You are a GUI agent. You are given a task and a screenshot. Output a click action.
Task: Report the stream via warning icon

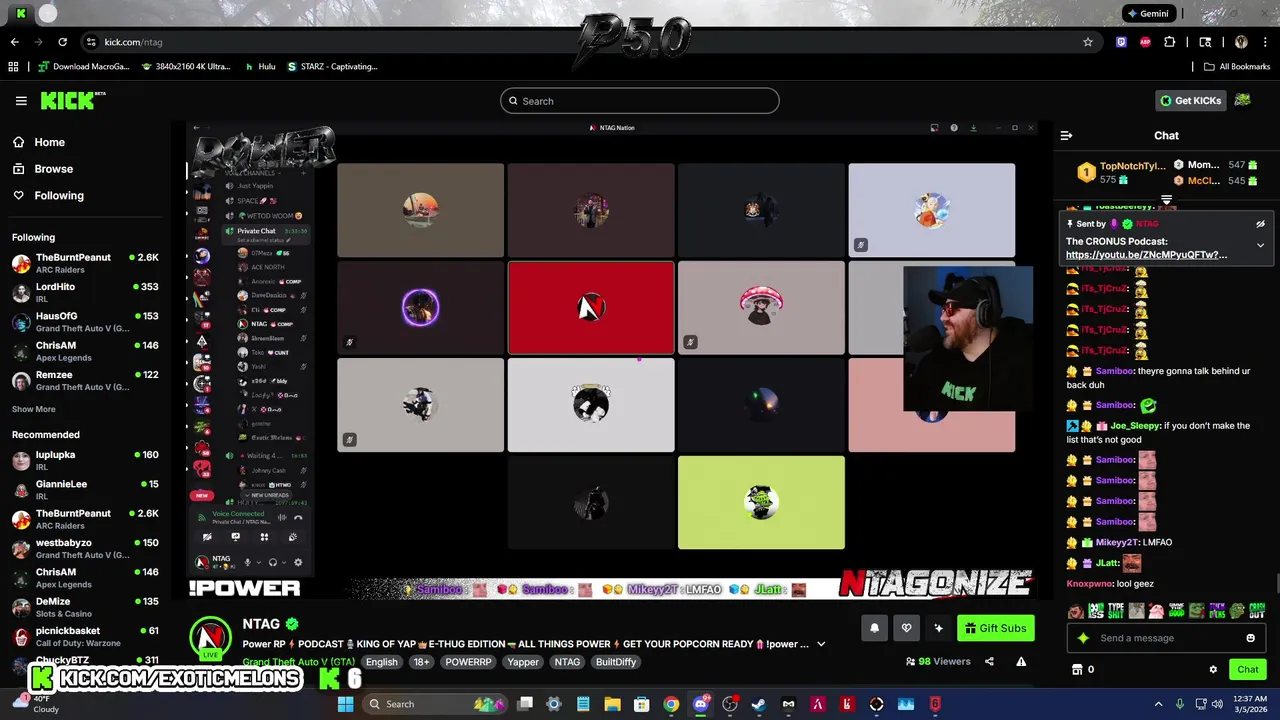pos(1021,661)
